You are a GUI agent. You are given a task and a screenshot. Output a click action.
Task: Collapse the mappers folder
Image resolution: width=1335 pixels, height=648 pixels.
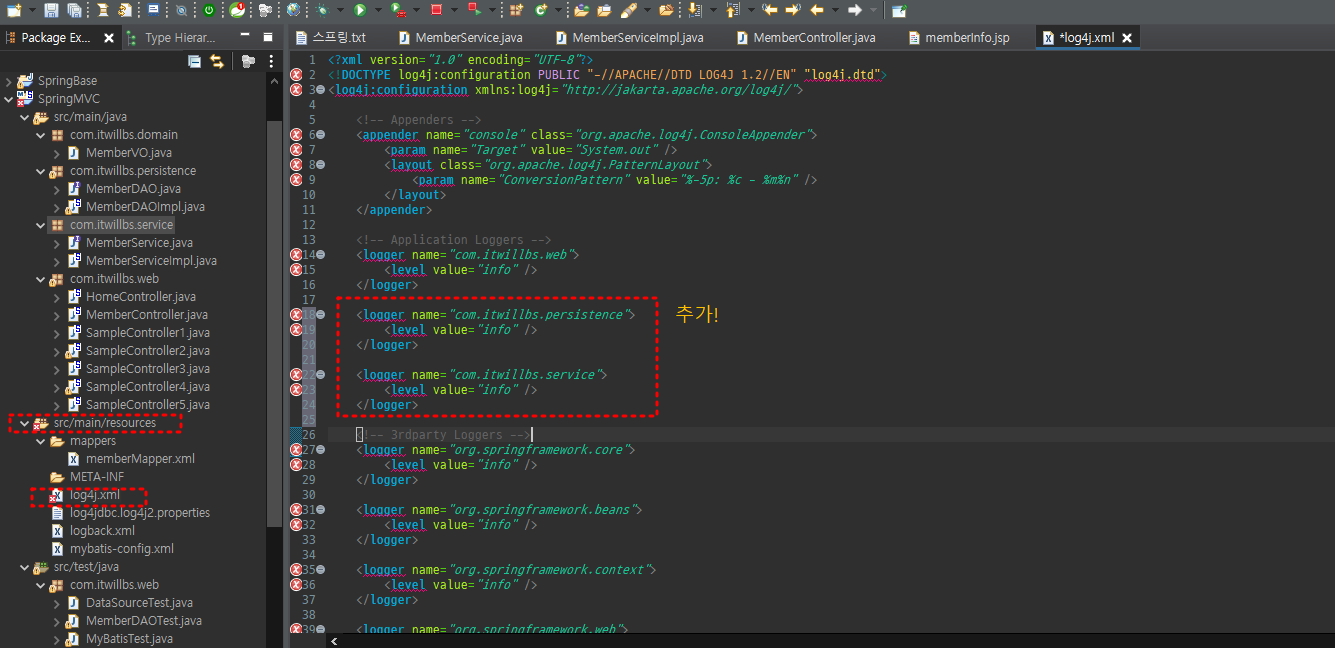click(40, 440)
